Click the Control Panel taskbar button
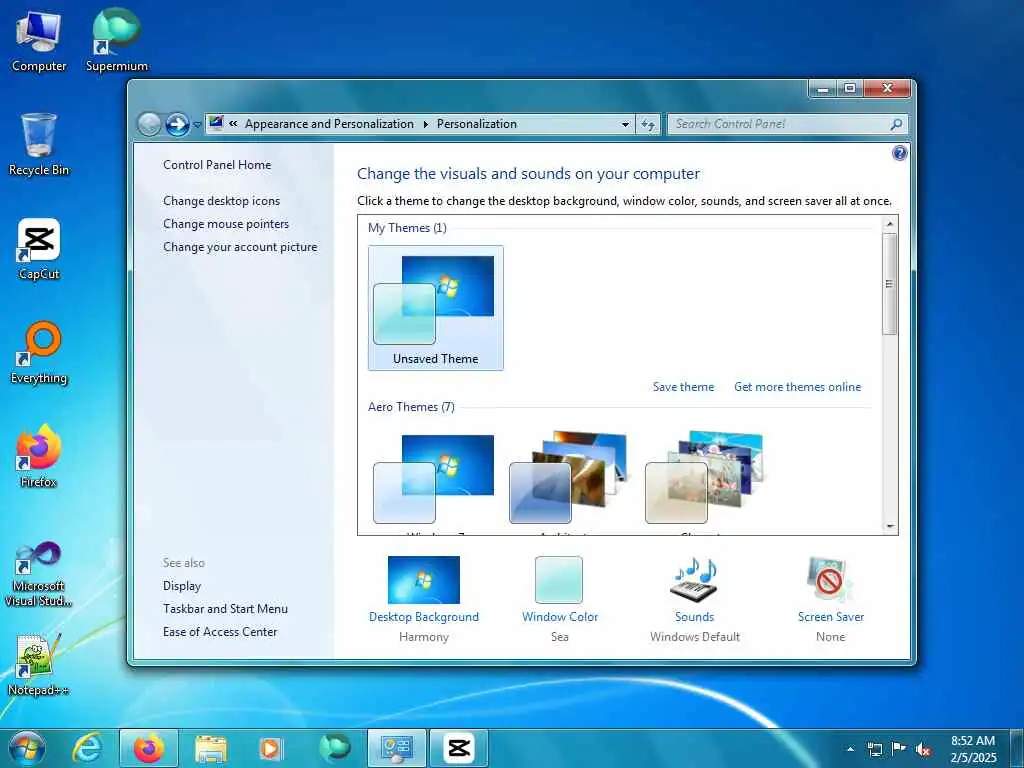 pos(396,748)
